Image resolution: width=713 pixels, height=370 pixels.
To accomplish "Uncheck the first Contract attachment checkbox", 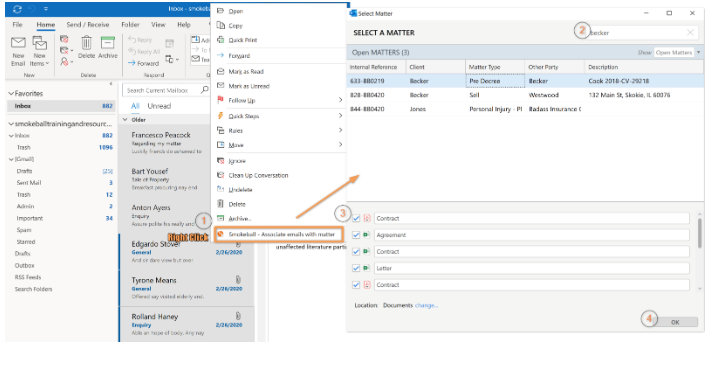I will pyautogui.click(x=356, y=218).
